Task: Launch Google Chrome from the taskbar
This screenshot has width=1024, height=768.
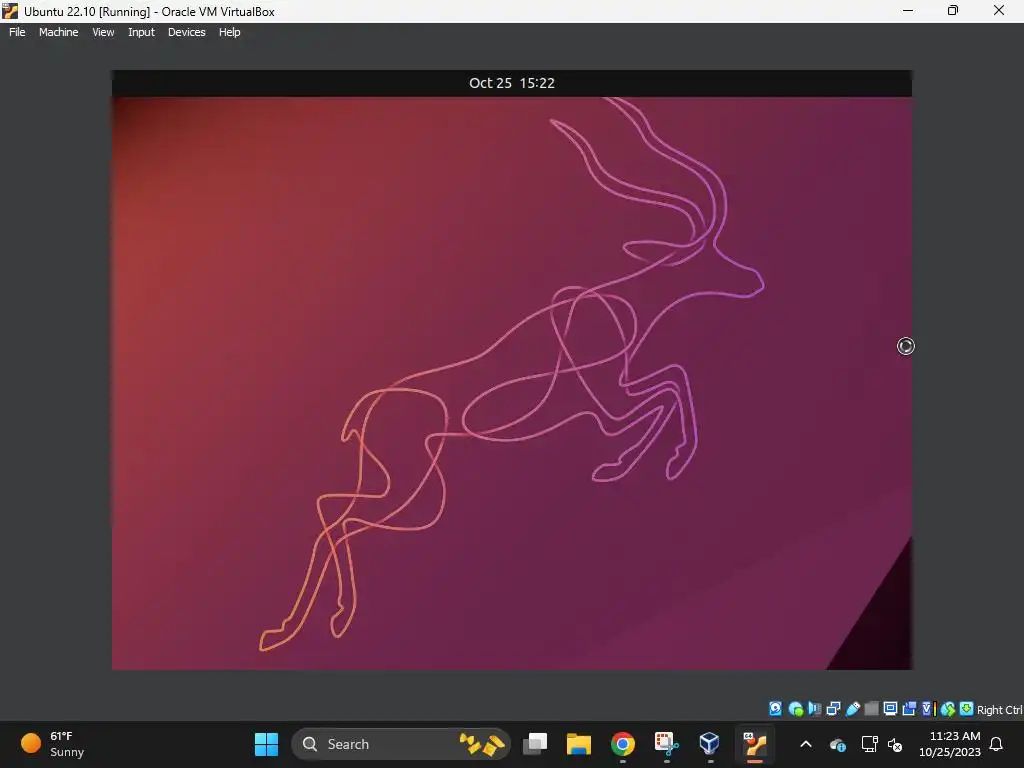Action: click(622, 744)
